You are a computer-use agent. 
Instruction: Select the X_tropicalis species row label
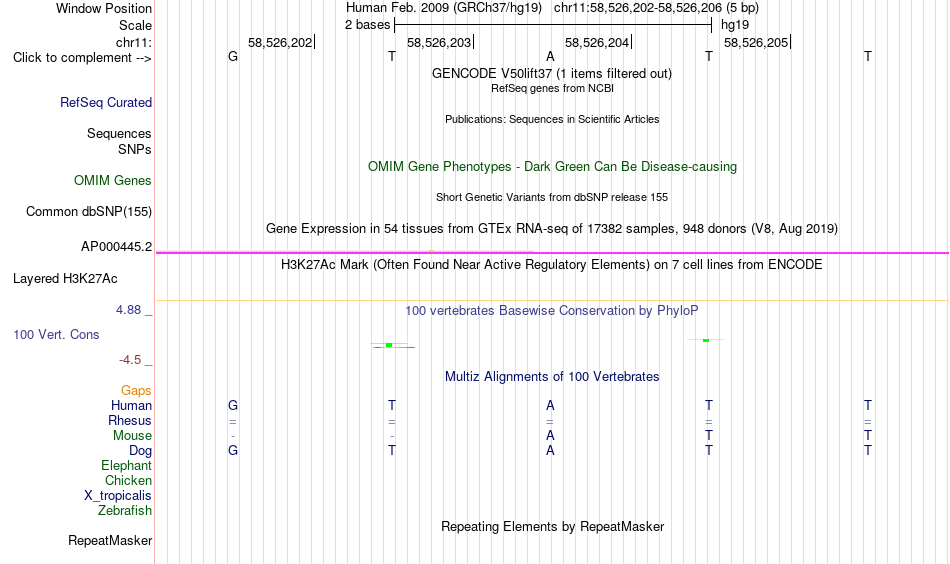pos(118,496)
